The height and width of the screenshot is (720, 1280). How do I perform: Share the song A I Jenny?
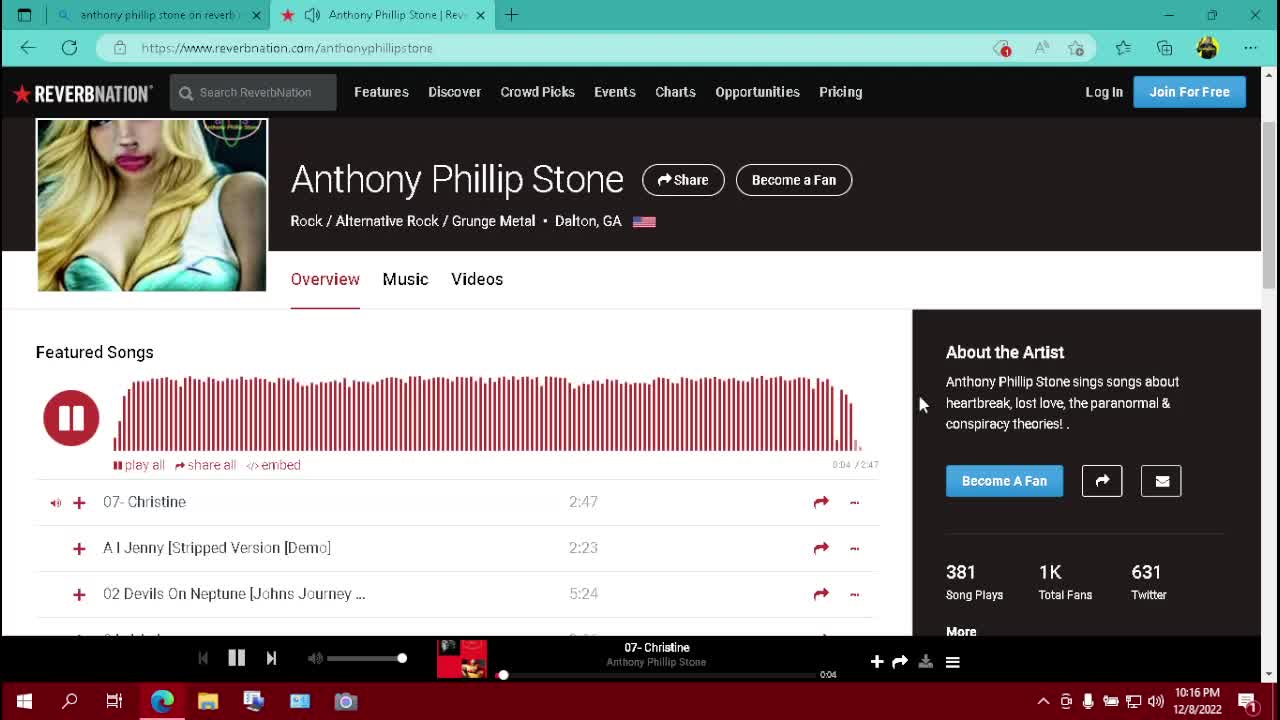point(821,548)
